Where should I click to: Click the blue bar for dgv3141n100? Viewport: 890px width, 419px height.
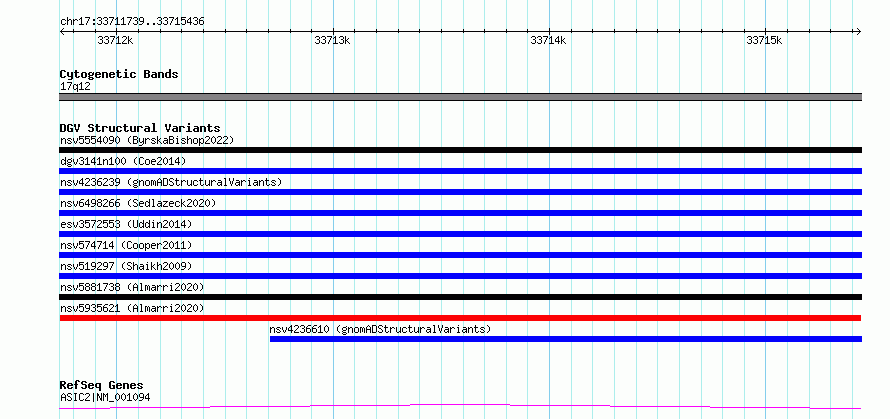461,171
